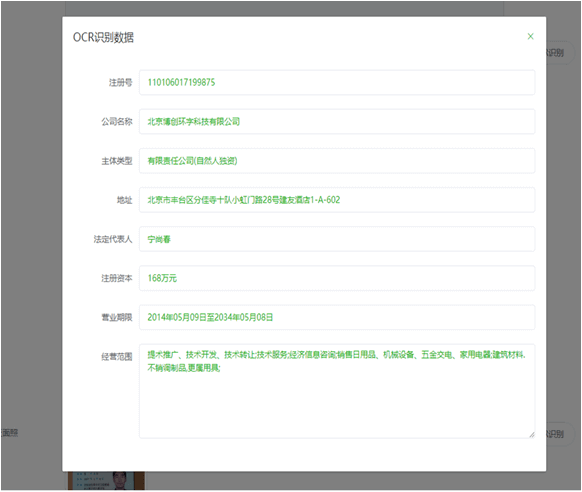Grab the 经营范围 textarea resize handle

[x=532, y=435]
